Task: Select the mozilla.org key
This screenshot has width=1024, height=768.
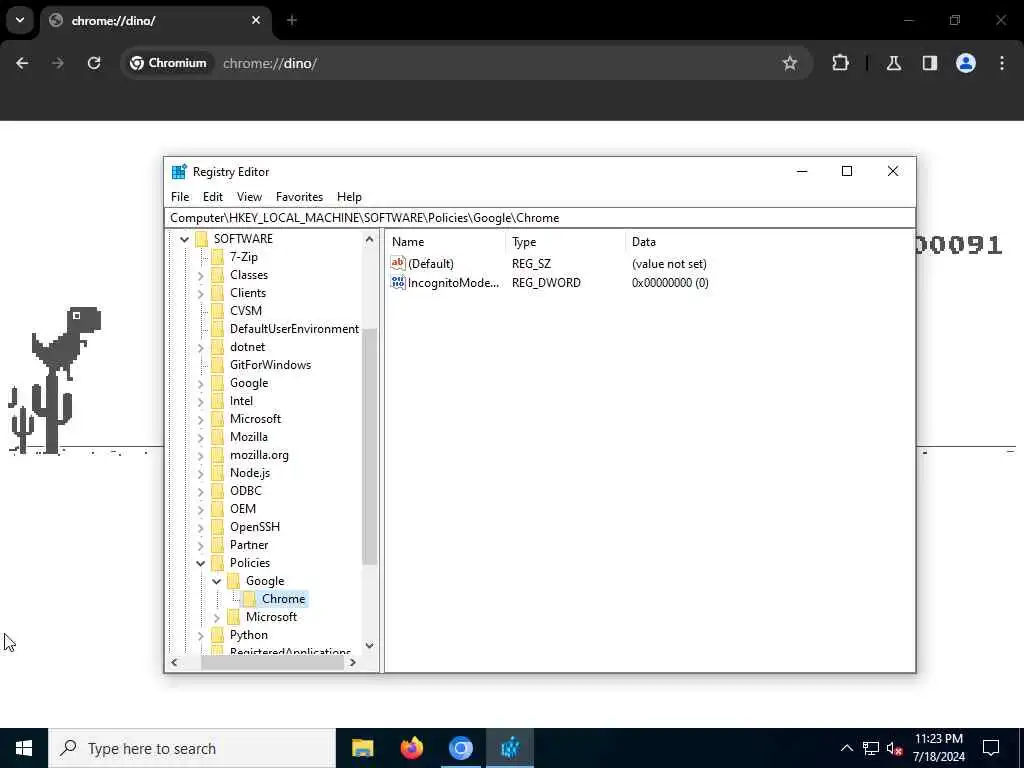Action: click(x=259, y=455)
